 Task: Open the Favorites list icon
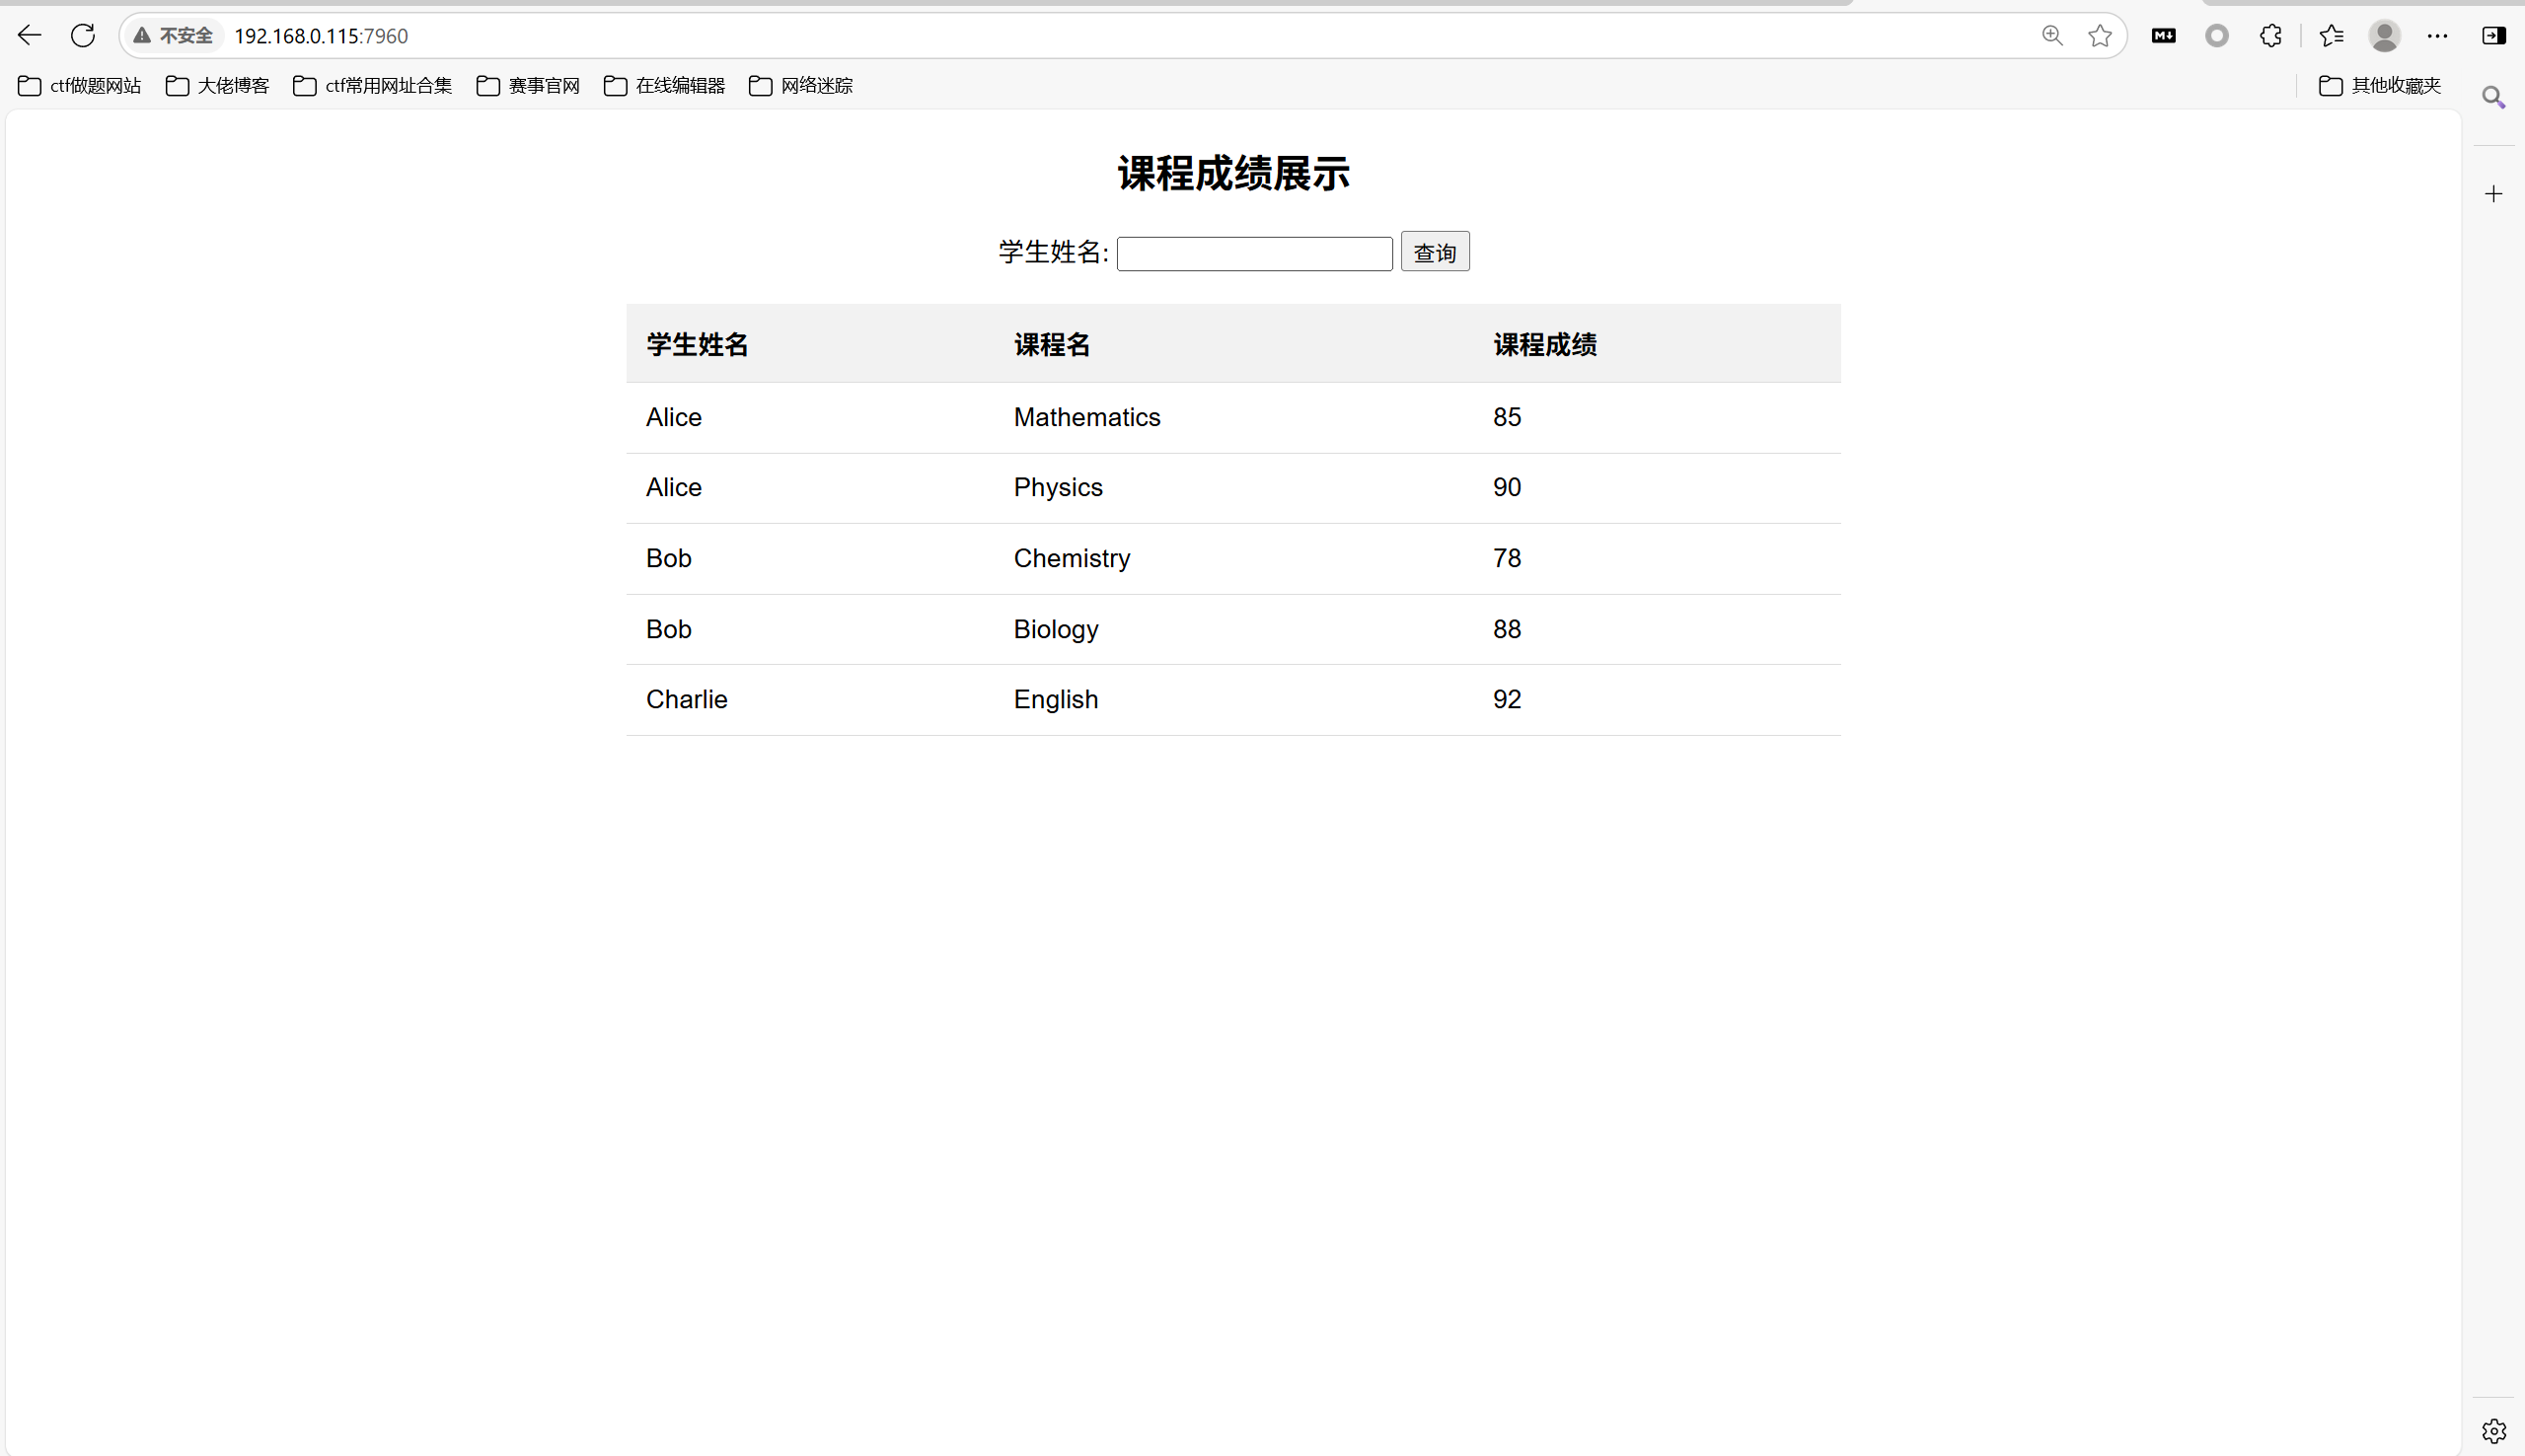2332,36
